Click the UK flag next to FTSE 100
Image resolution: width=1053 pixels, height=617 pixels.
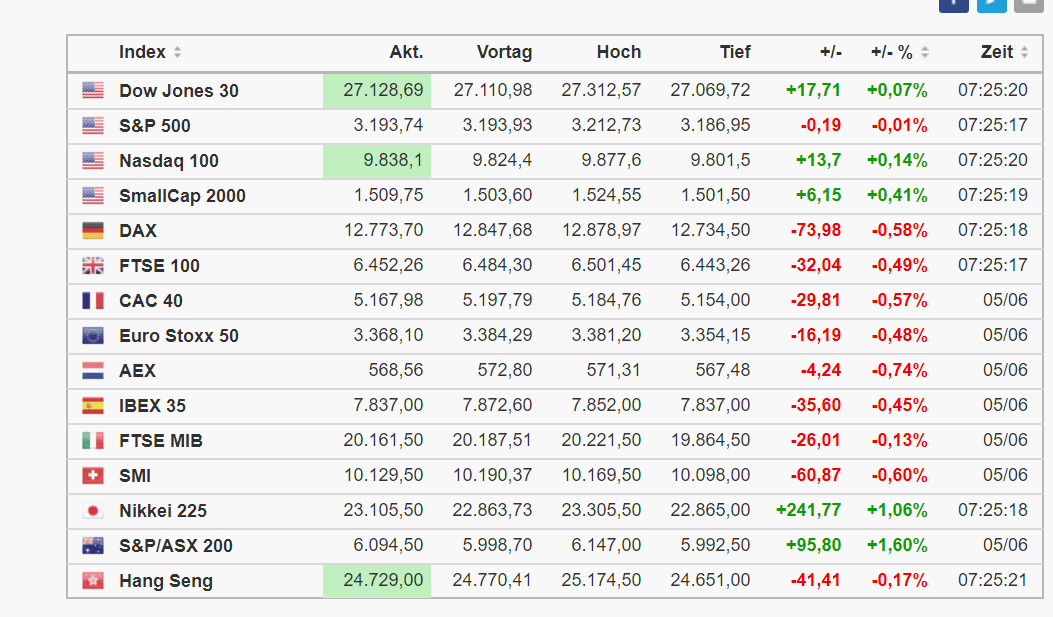click(x=93, y=266)
